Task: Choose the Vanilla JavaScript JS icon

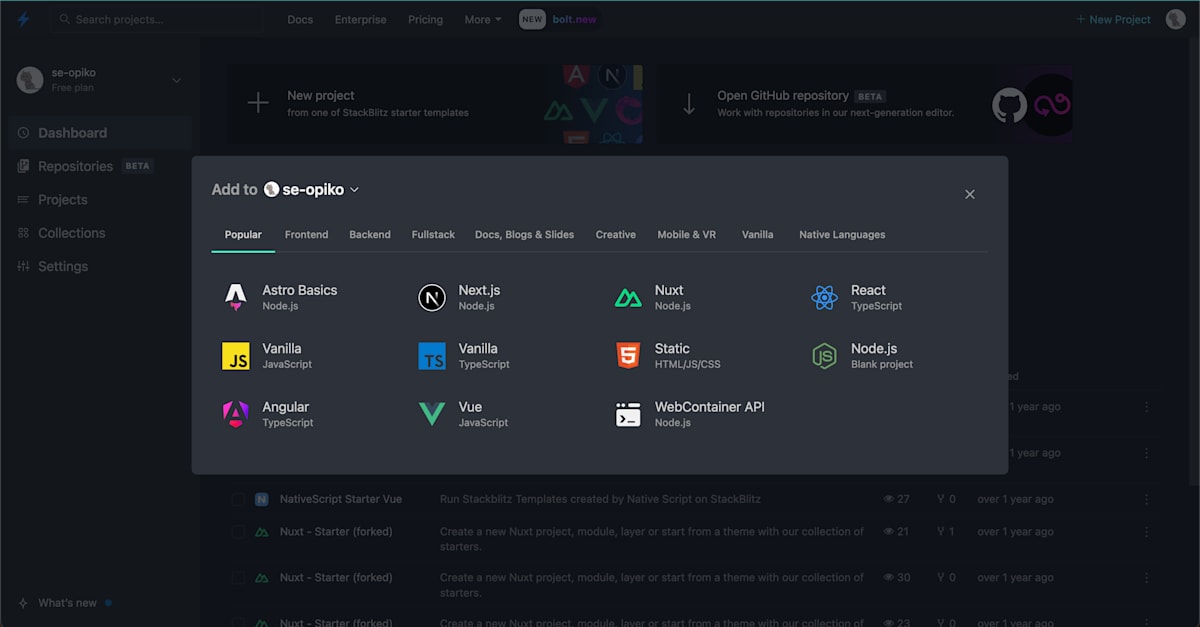Action: [236, 356]
